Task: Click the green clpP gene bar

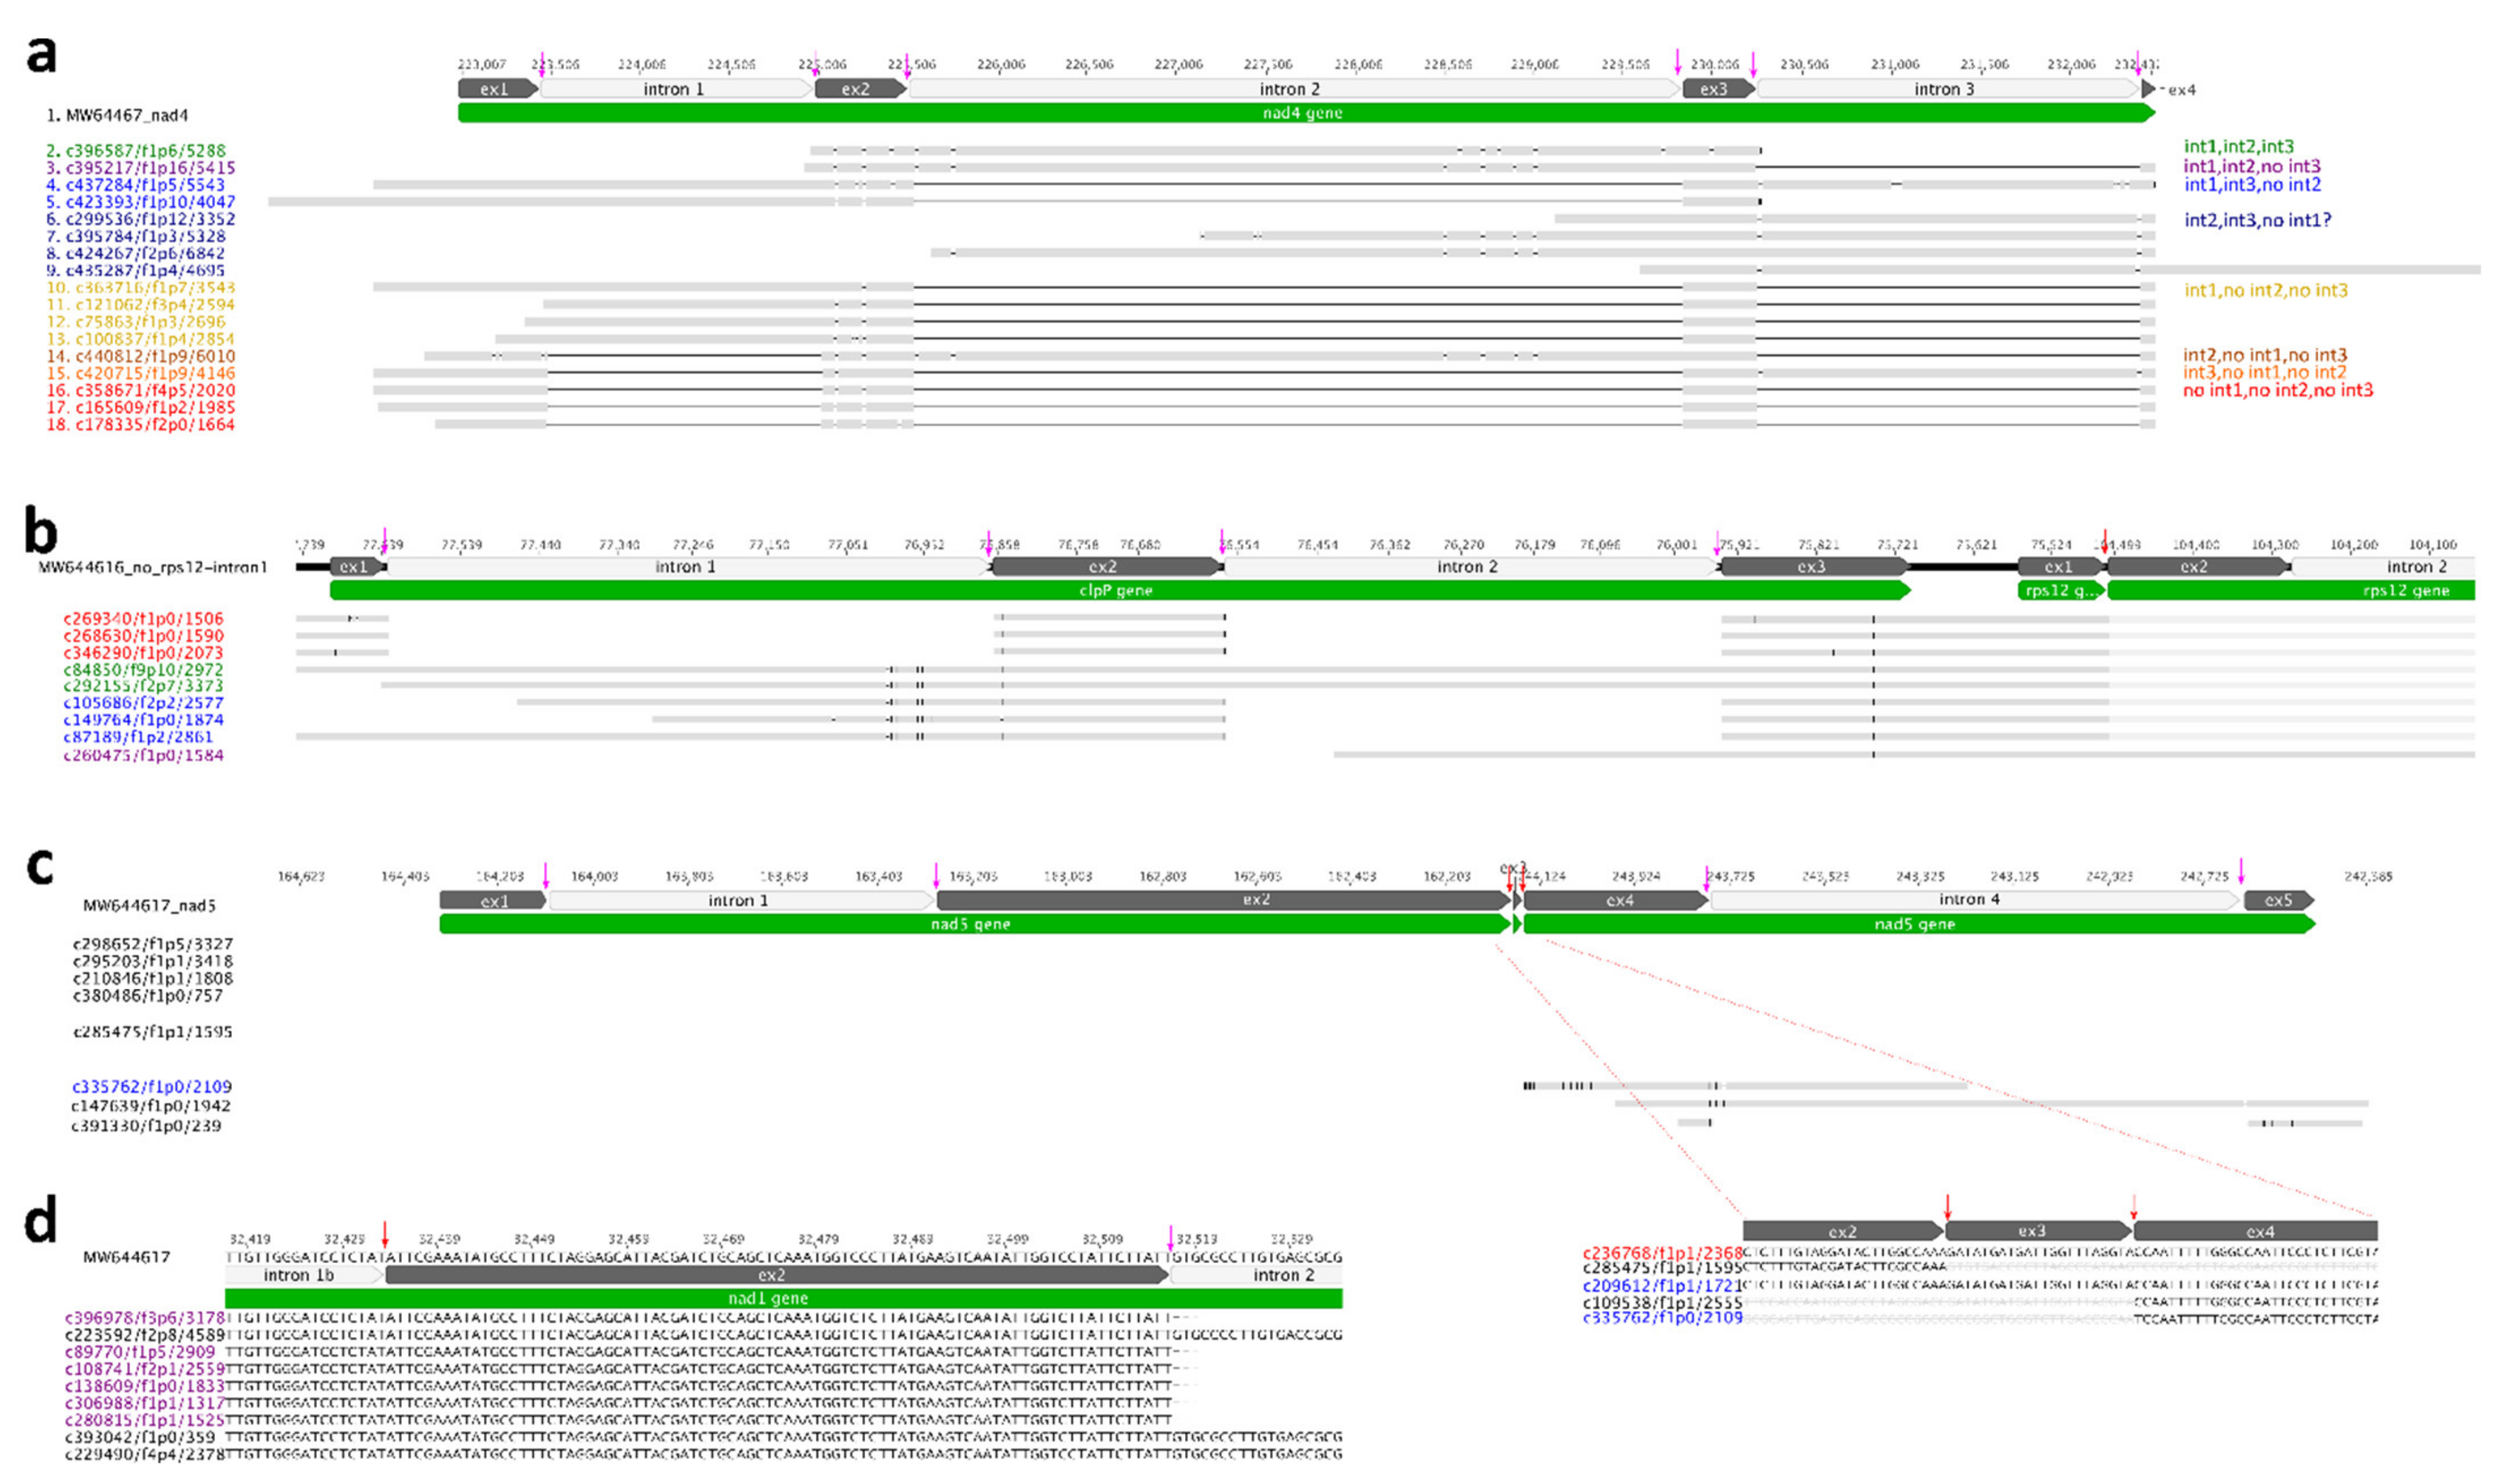Action: [1115, 590]
